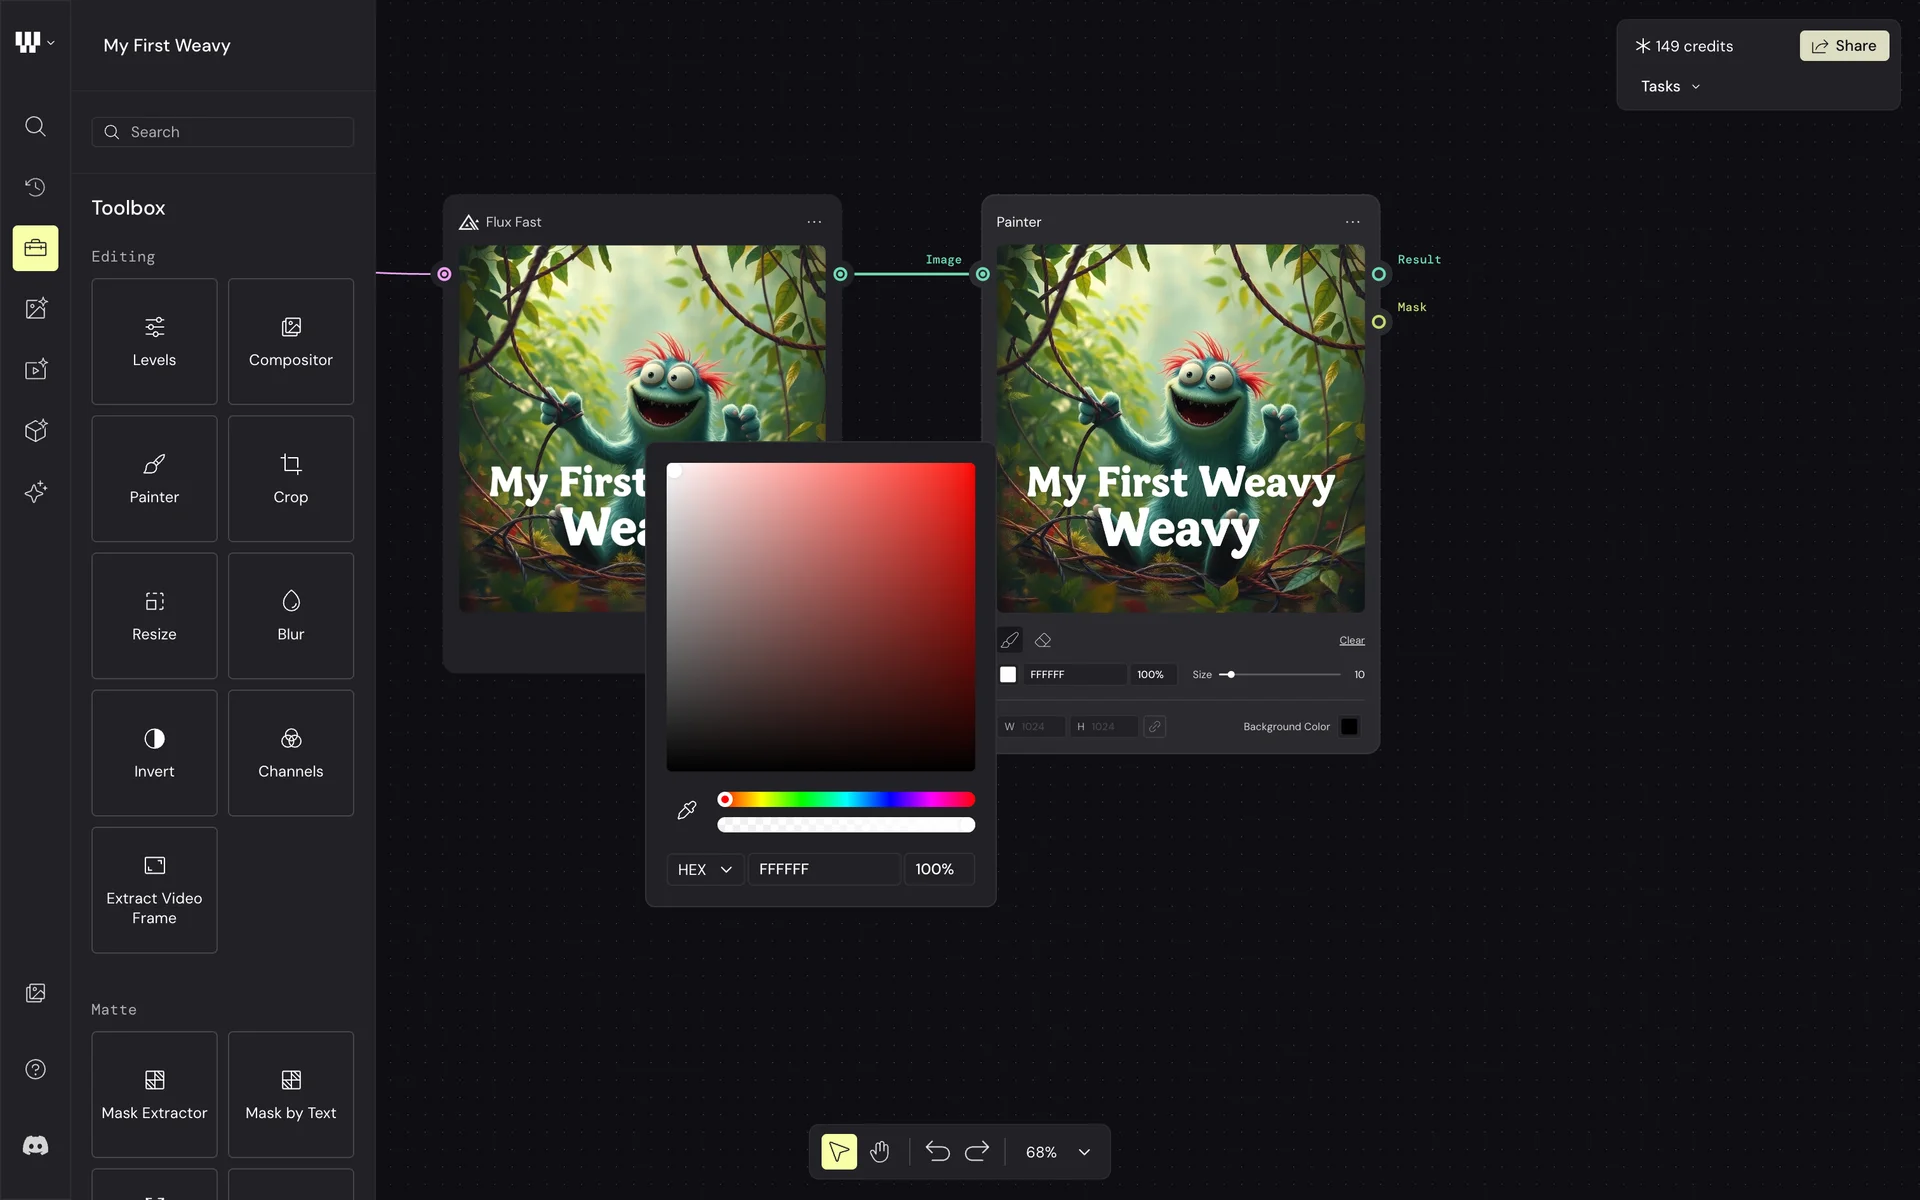Open the history sidebar icon
Viewport: 1920px width, 1200px height.
click(x=35, y=187)
